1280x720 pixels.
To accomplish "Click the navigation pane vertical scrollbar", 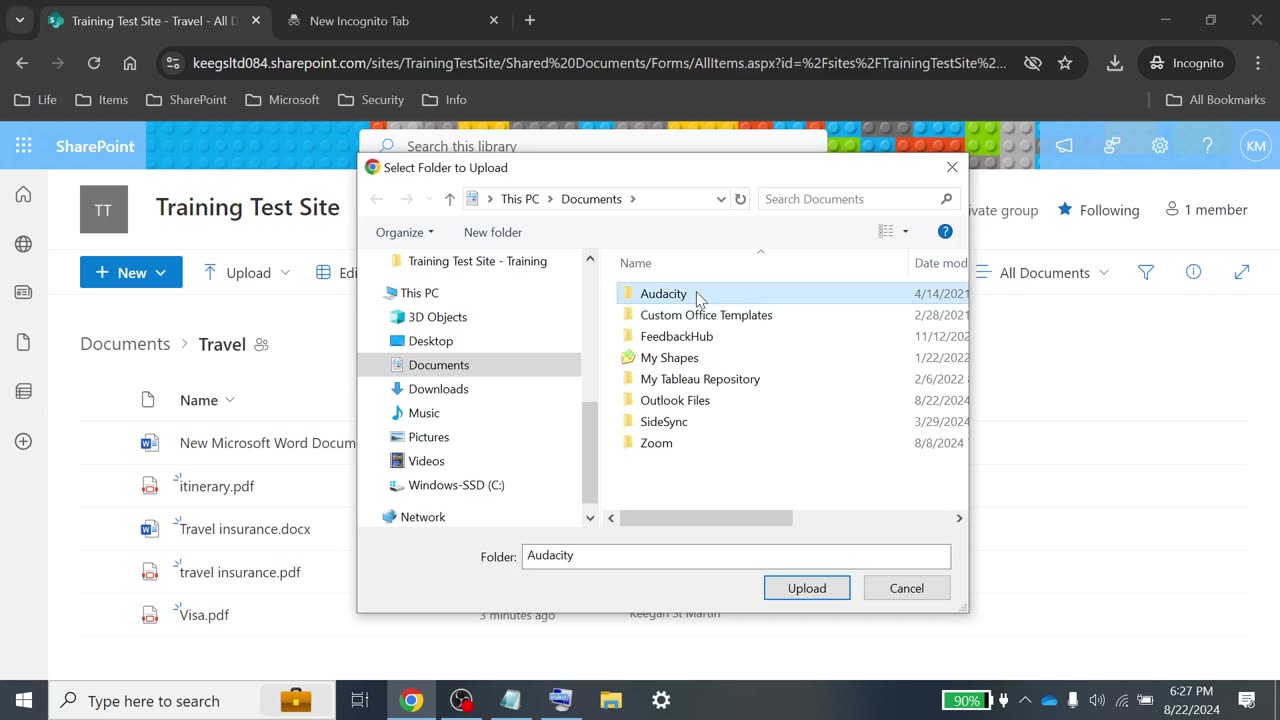I will (x=590, y=451).
